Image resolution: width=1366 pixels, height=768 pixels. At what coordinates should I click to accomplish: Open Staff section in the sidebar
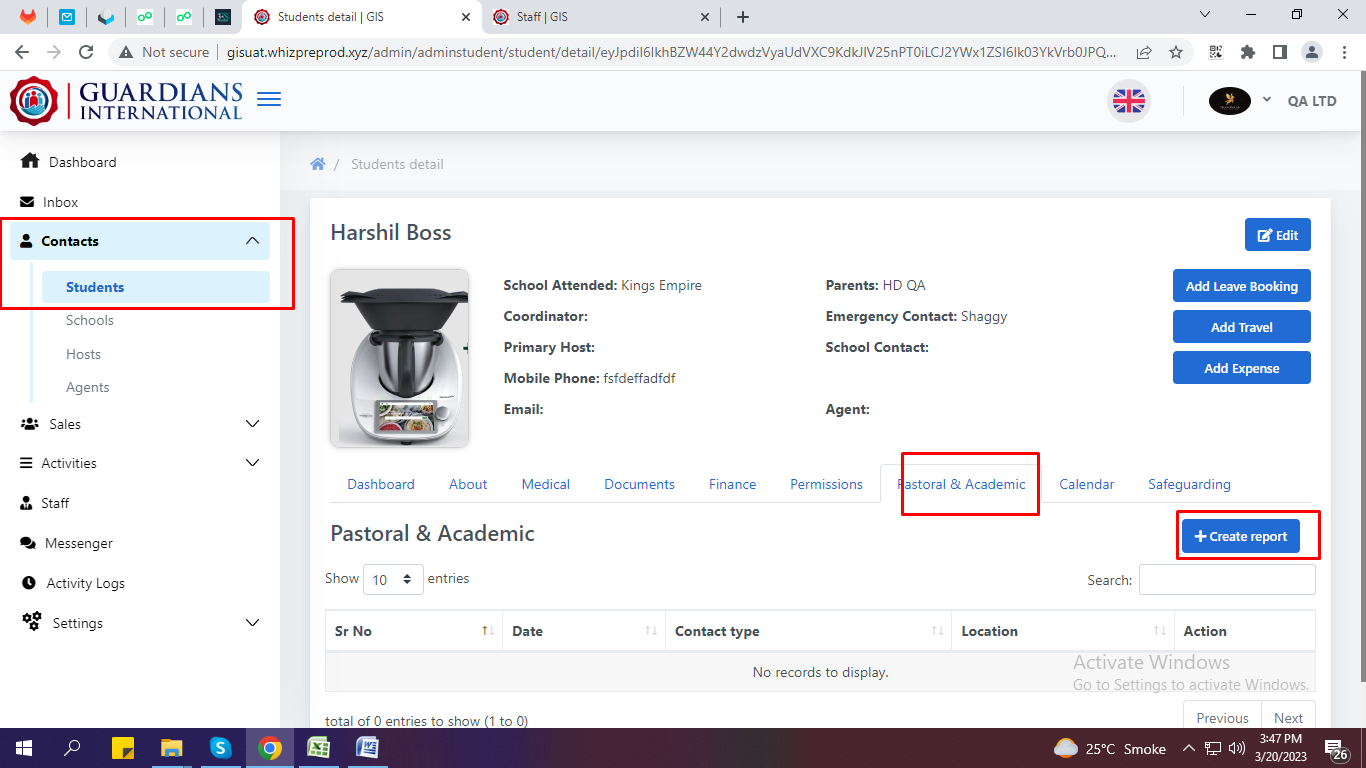[55, 503]
